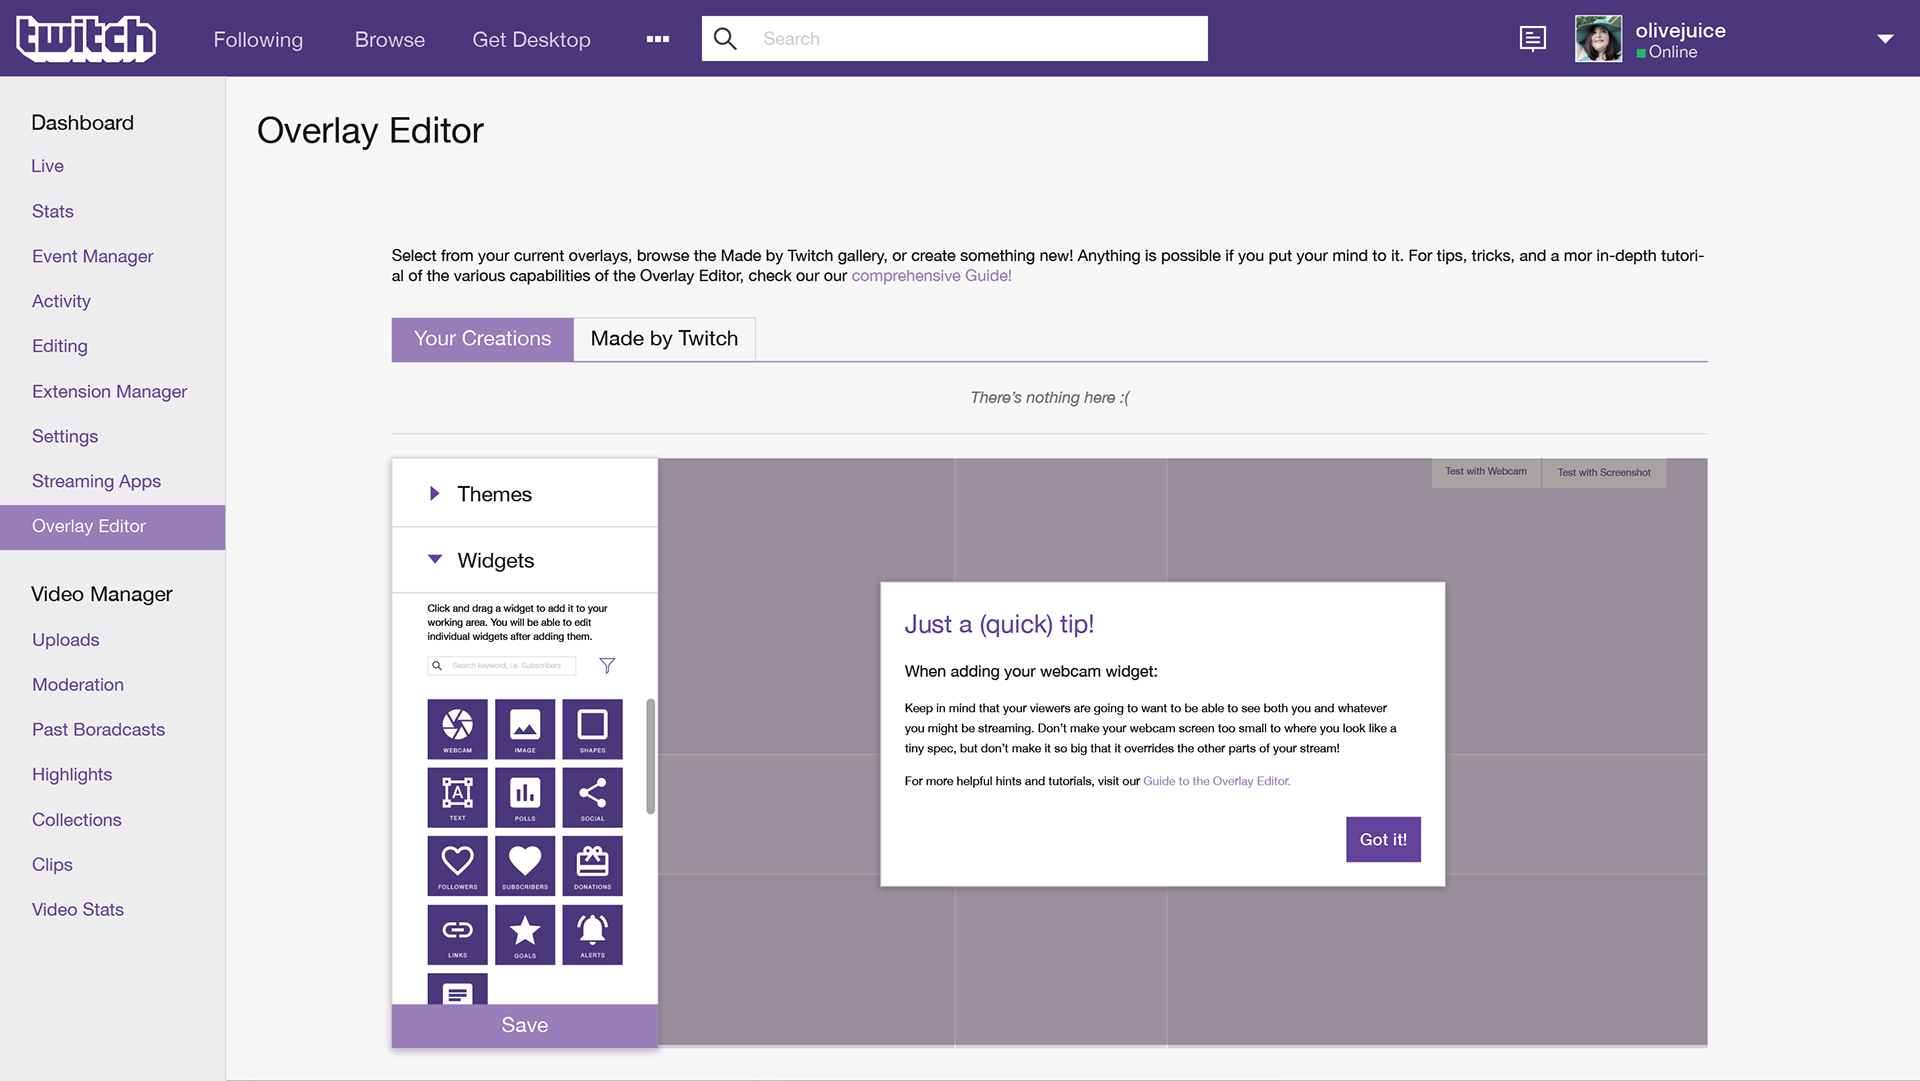
Task: Focus the widget keyword search field
Action: click(x=502, y=665)
